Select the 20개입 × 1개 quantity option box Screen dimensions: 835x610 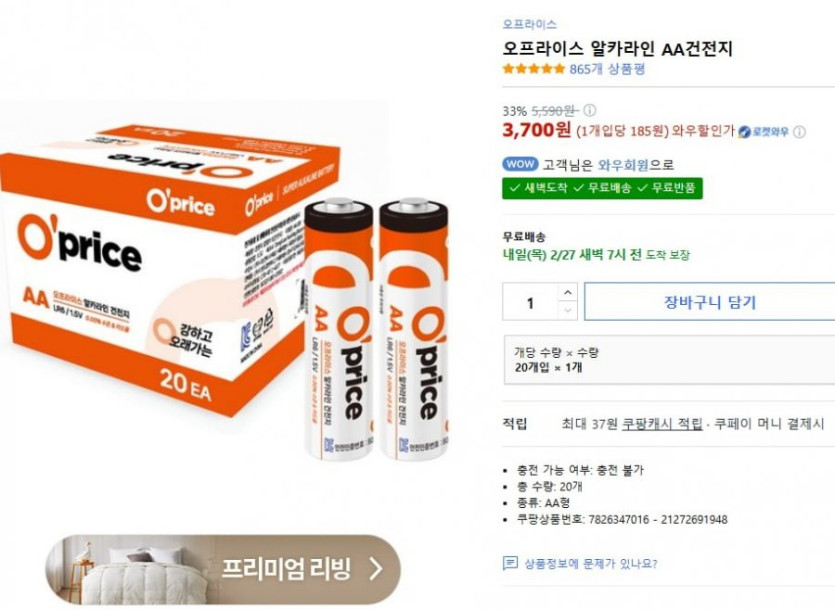[669, 360]
